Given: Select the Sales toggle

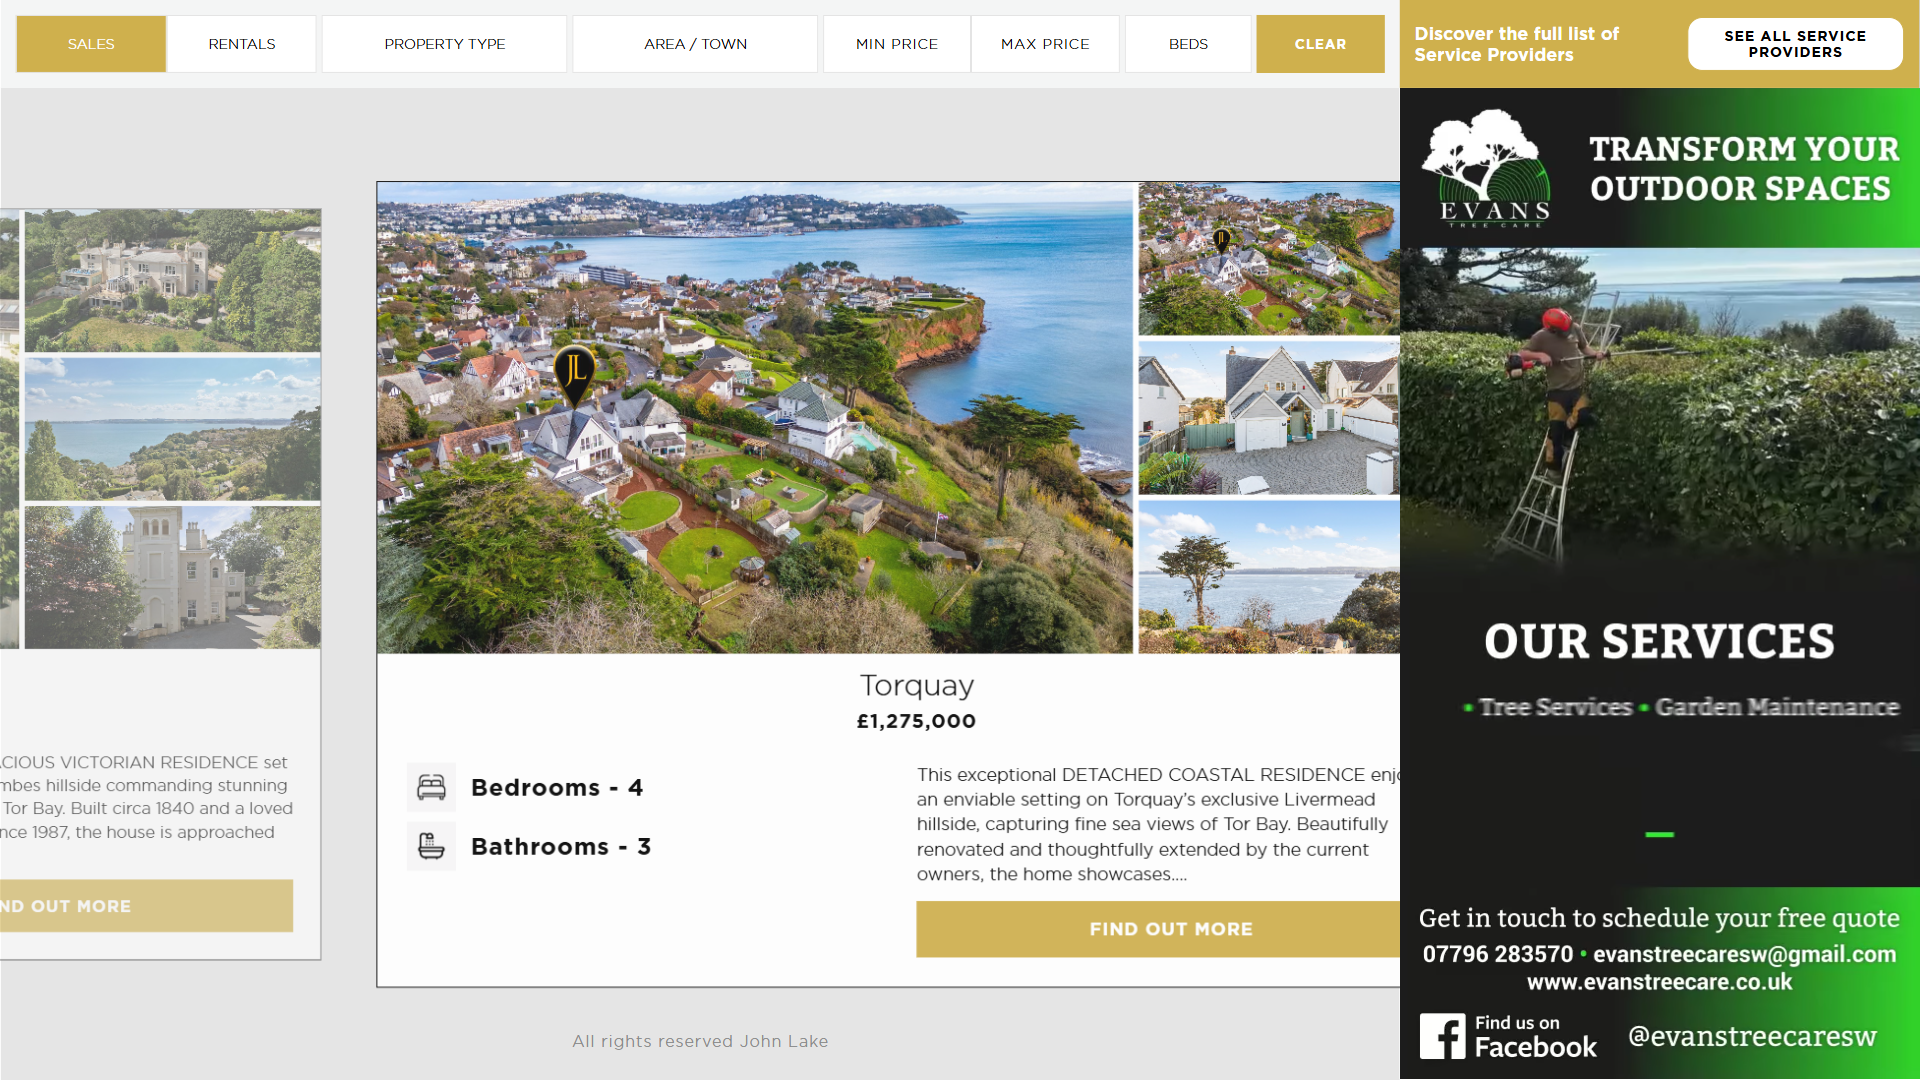Looking at the screenshot, I should (91, 44).
